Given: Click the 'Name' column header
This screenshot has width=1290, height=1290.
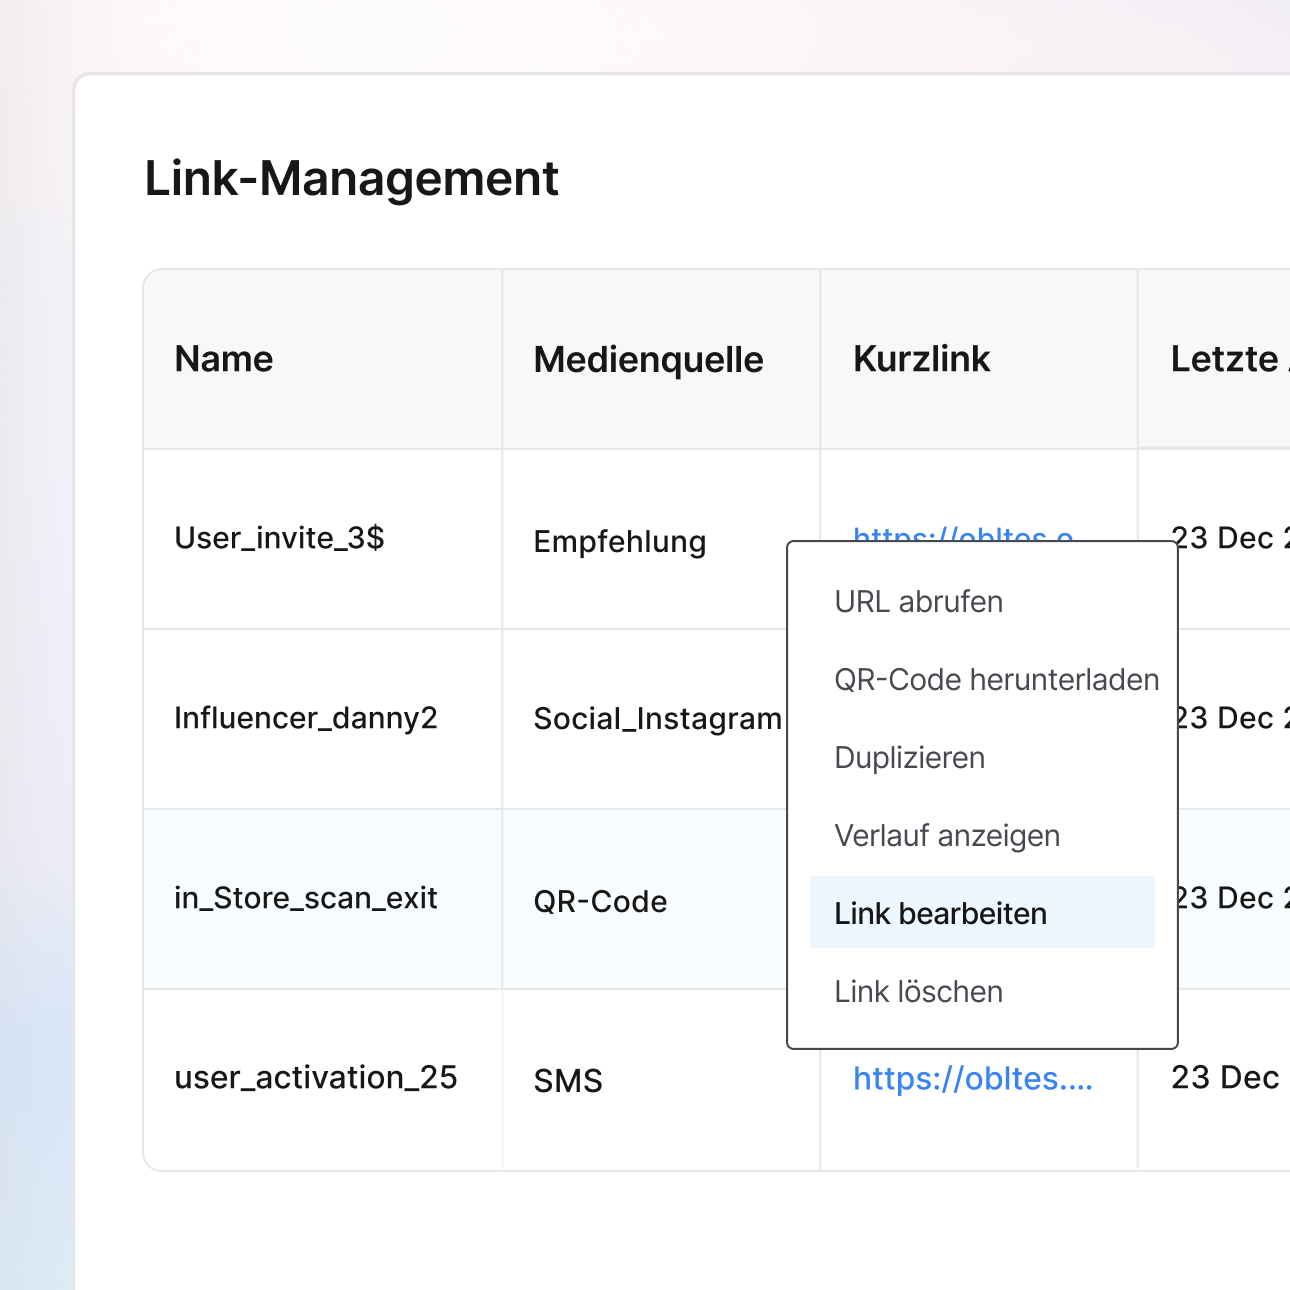Looking at the screenshot, I should click(x=223, y=359).
